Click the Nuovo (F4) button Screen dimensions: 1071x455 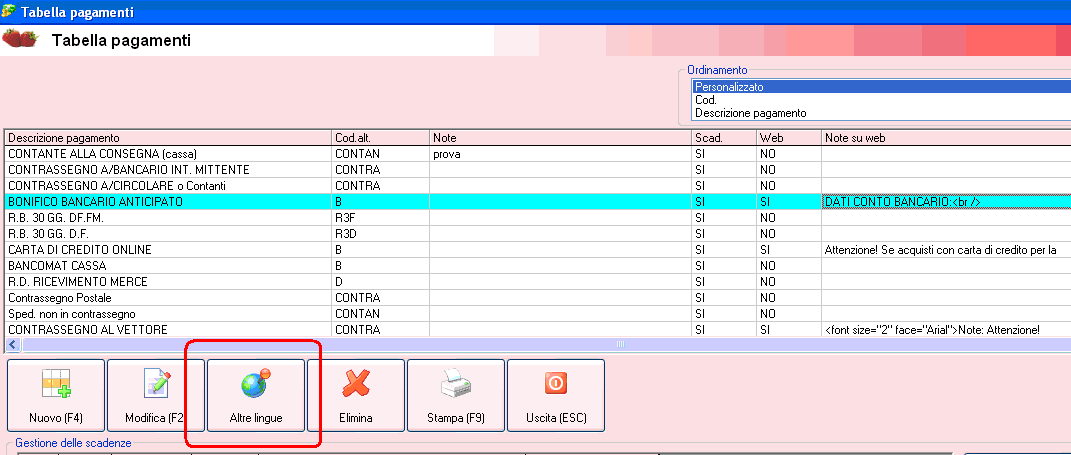pos(56,396)
